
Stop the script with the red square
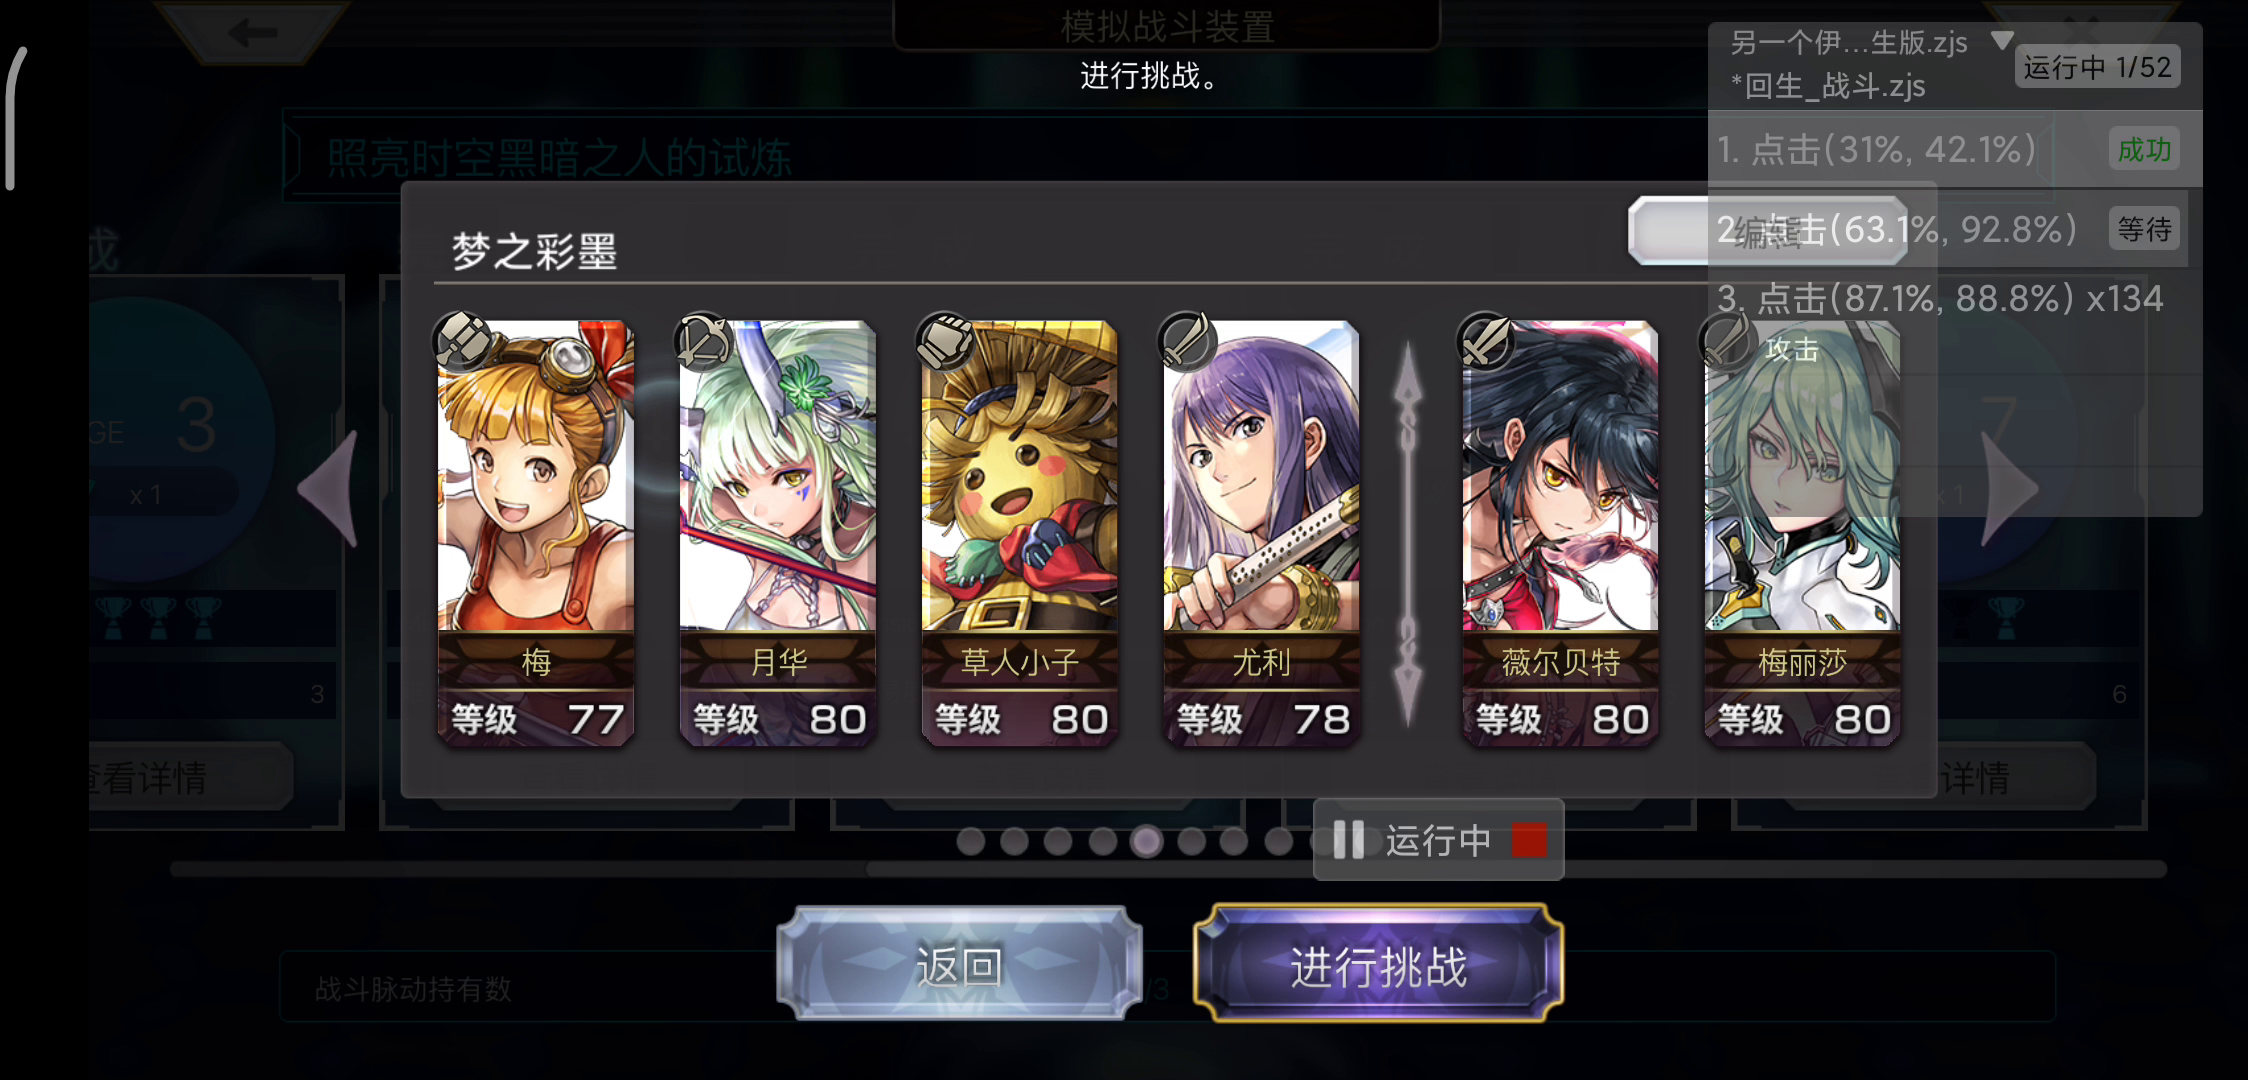tap(1528, 840)
